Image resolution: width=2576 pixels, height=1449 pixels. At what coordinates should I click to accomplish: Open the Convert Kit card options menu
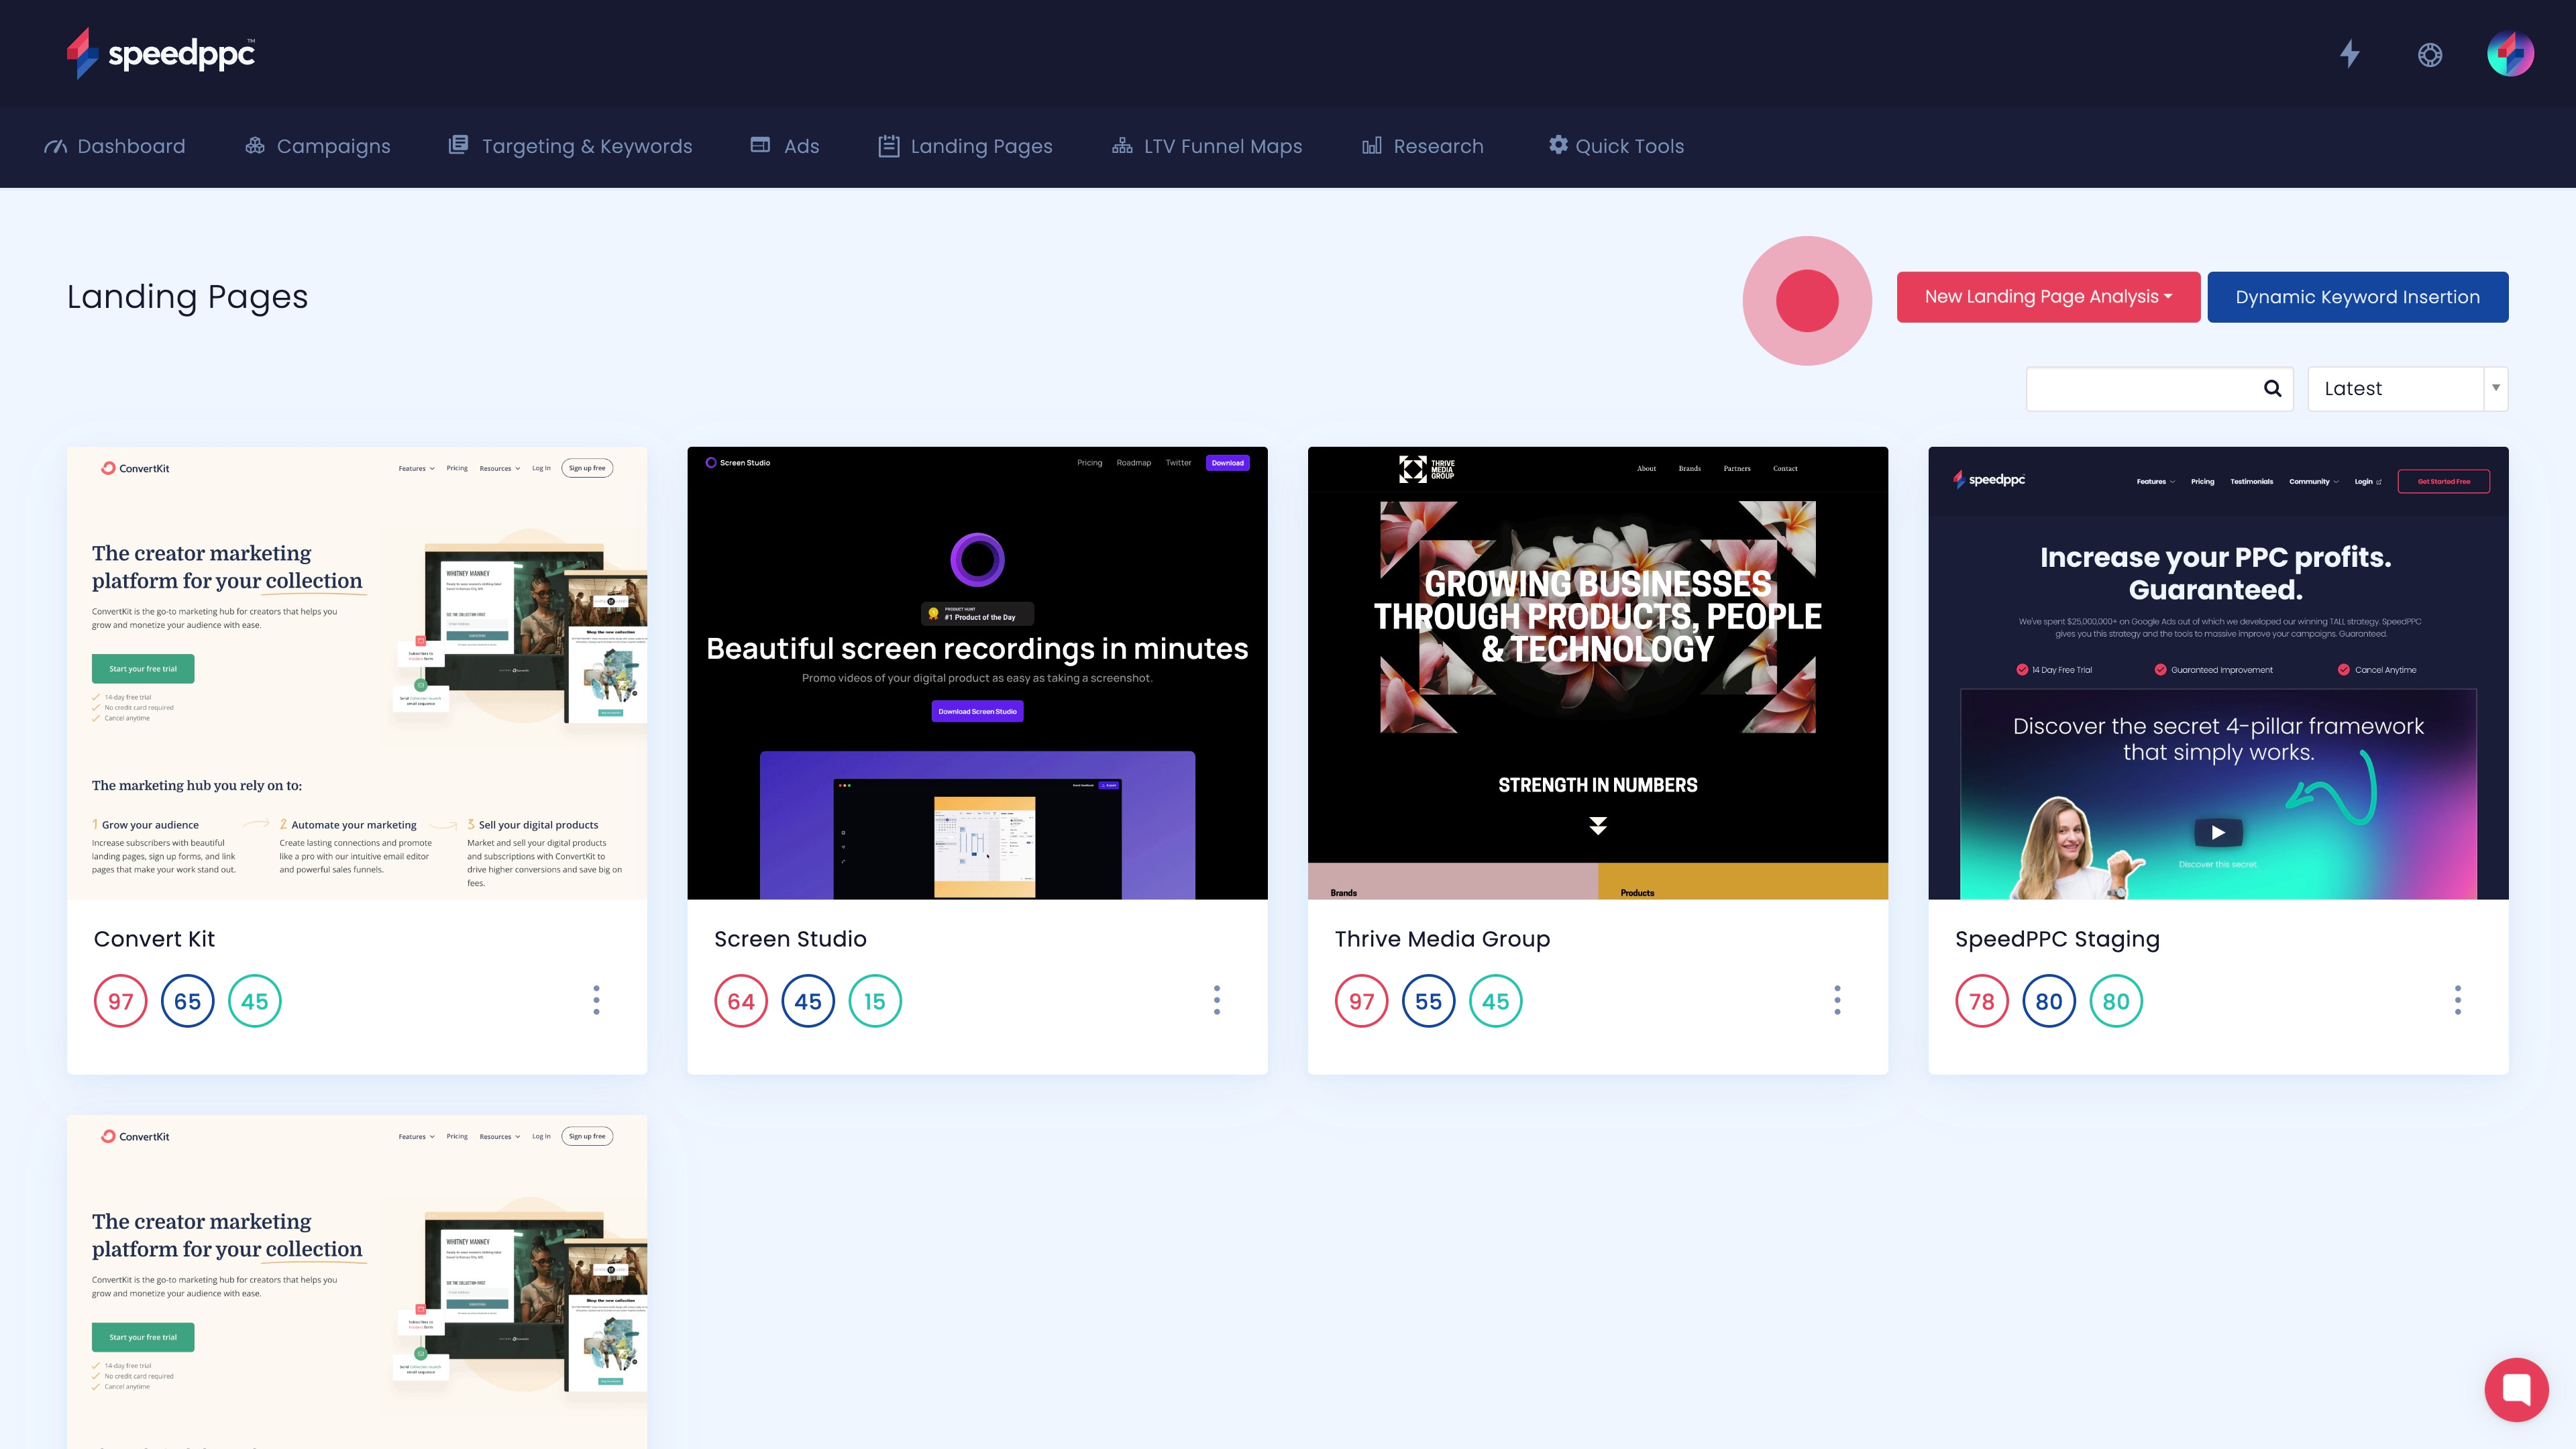pos(597,1000)
